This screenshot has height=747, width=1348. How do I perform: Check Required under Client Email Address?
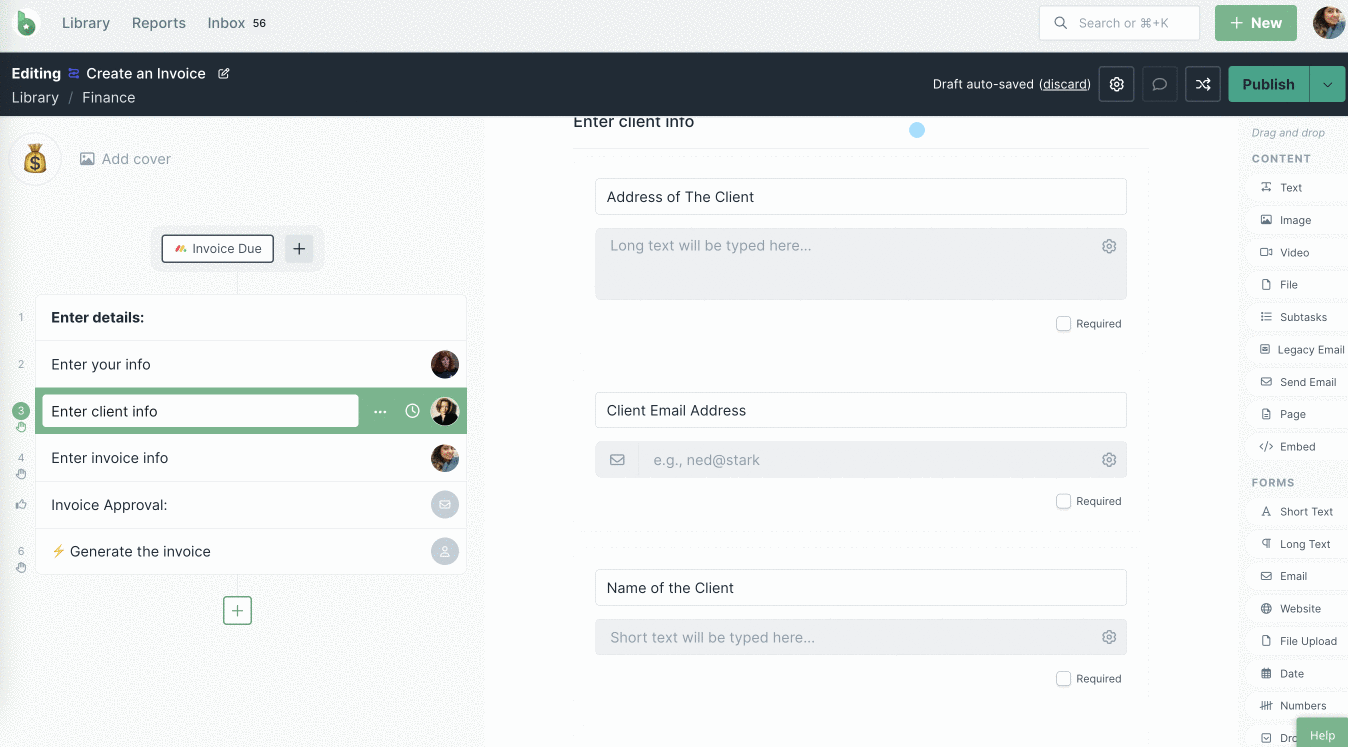[x=1062, y=501]
